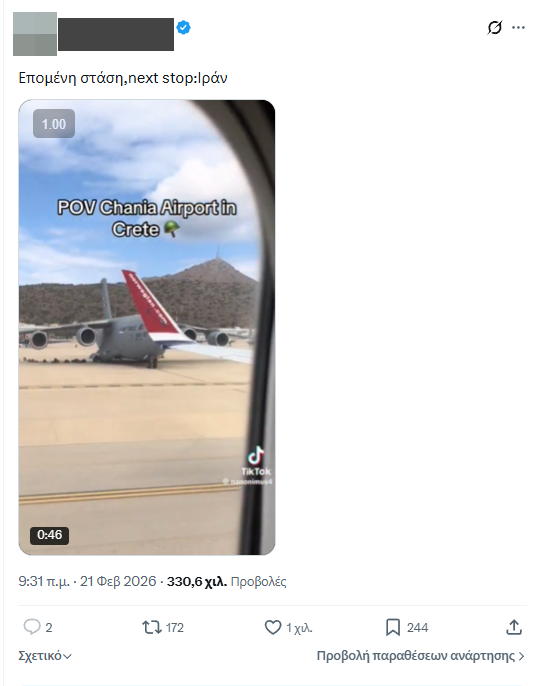Open the three-dot more options menu

point(518,28)
